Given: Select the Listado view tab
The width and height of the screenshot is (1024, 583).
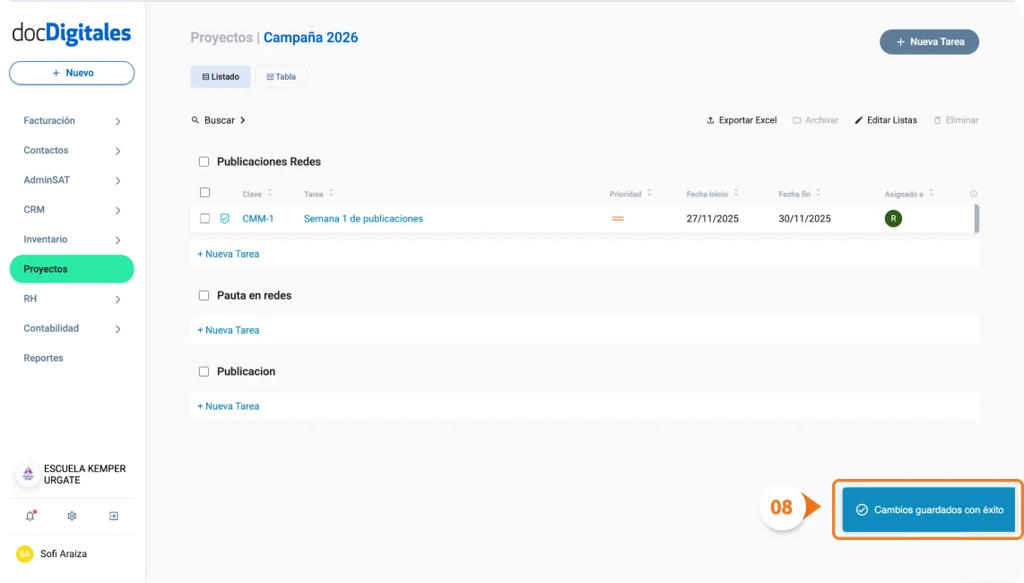Looking at the screenshot, I should click(220, 76).
